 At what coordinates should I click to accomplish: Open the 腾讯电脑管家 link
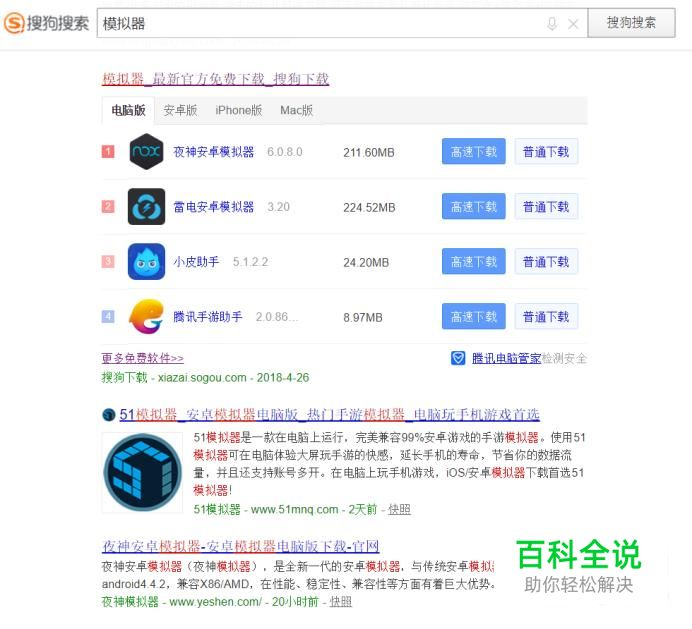pyautogui.click(x=506, y=358)
